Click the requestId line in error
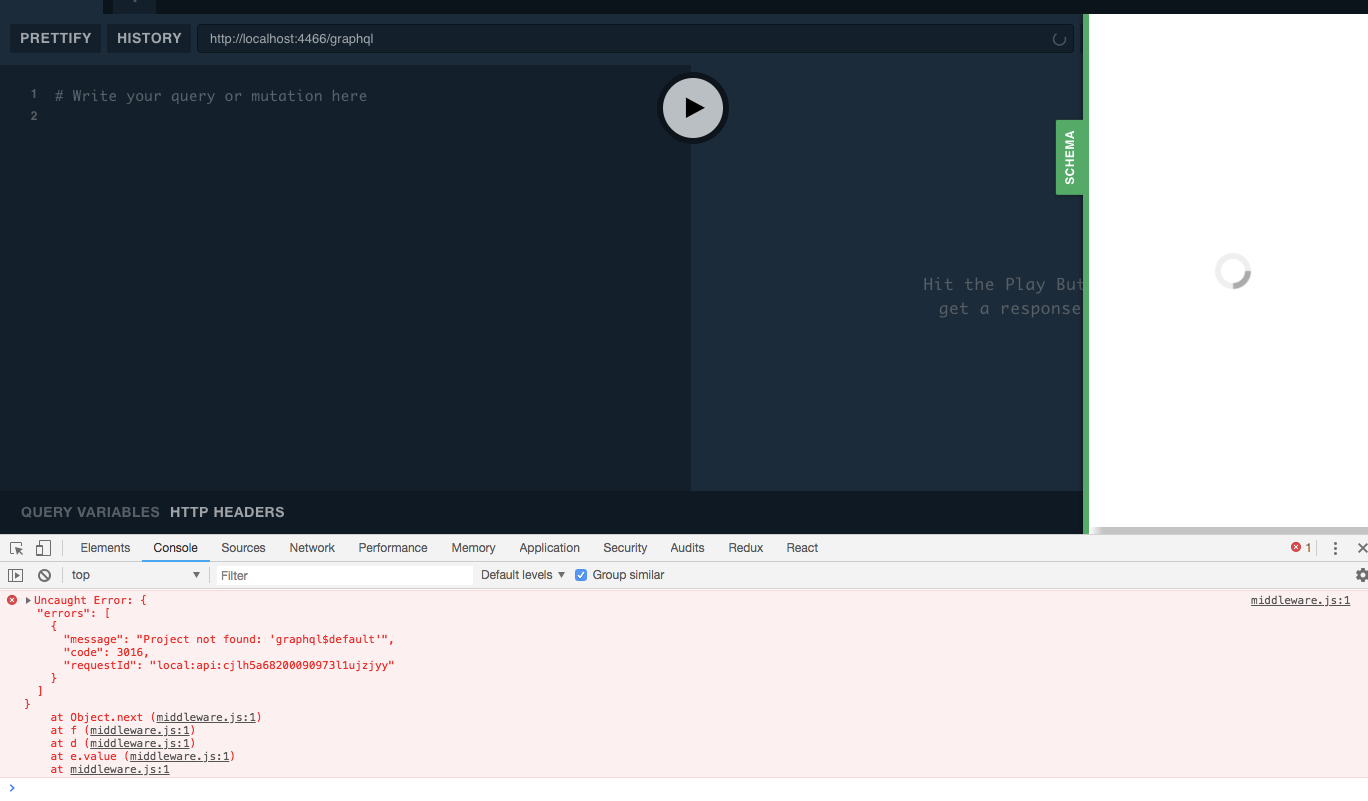 tap(229, 665)
